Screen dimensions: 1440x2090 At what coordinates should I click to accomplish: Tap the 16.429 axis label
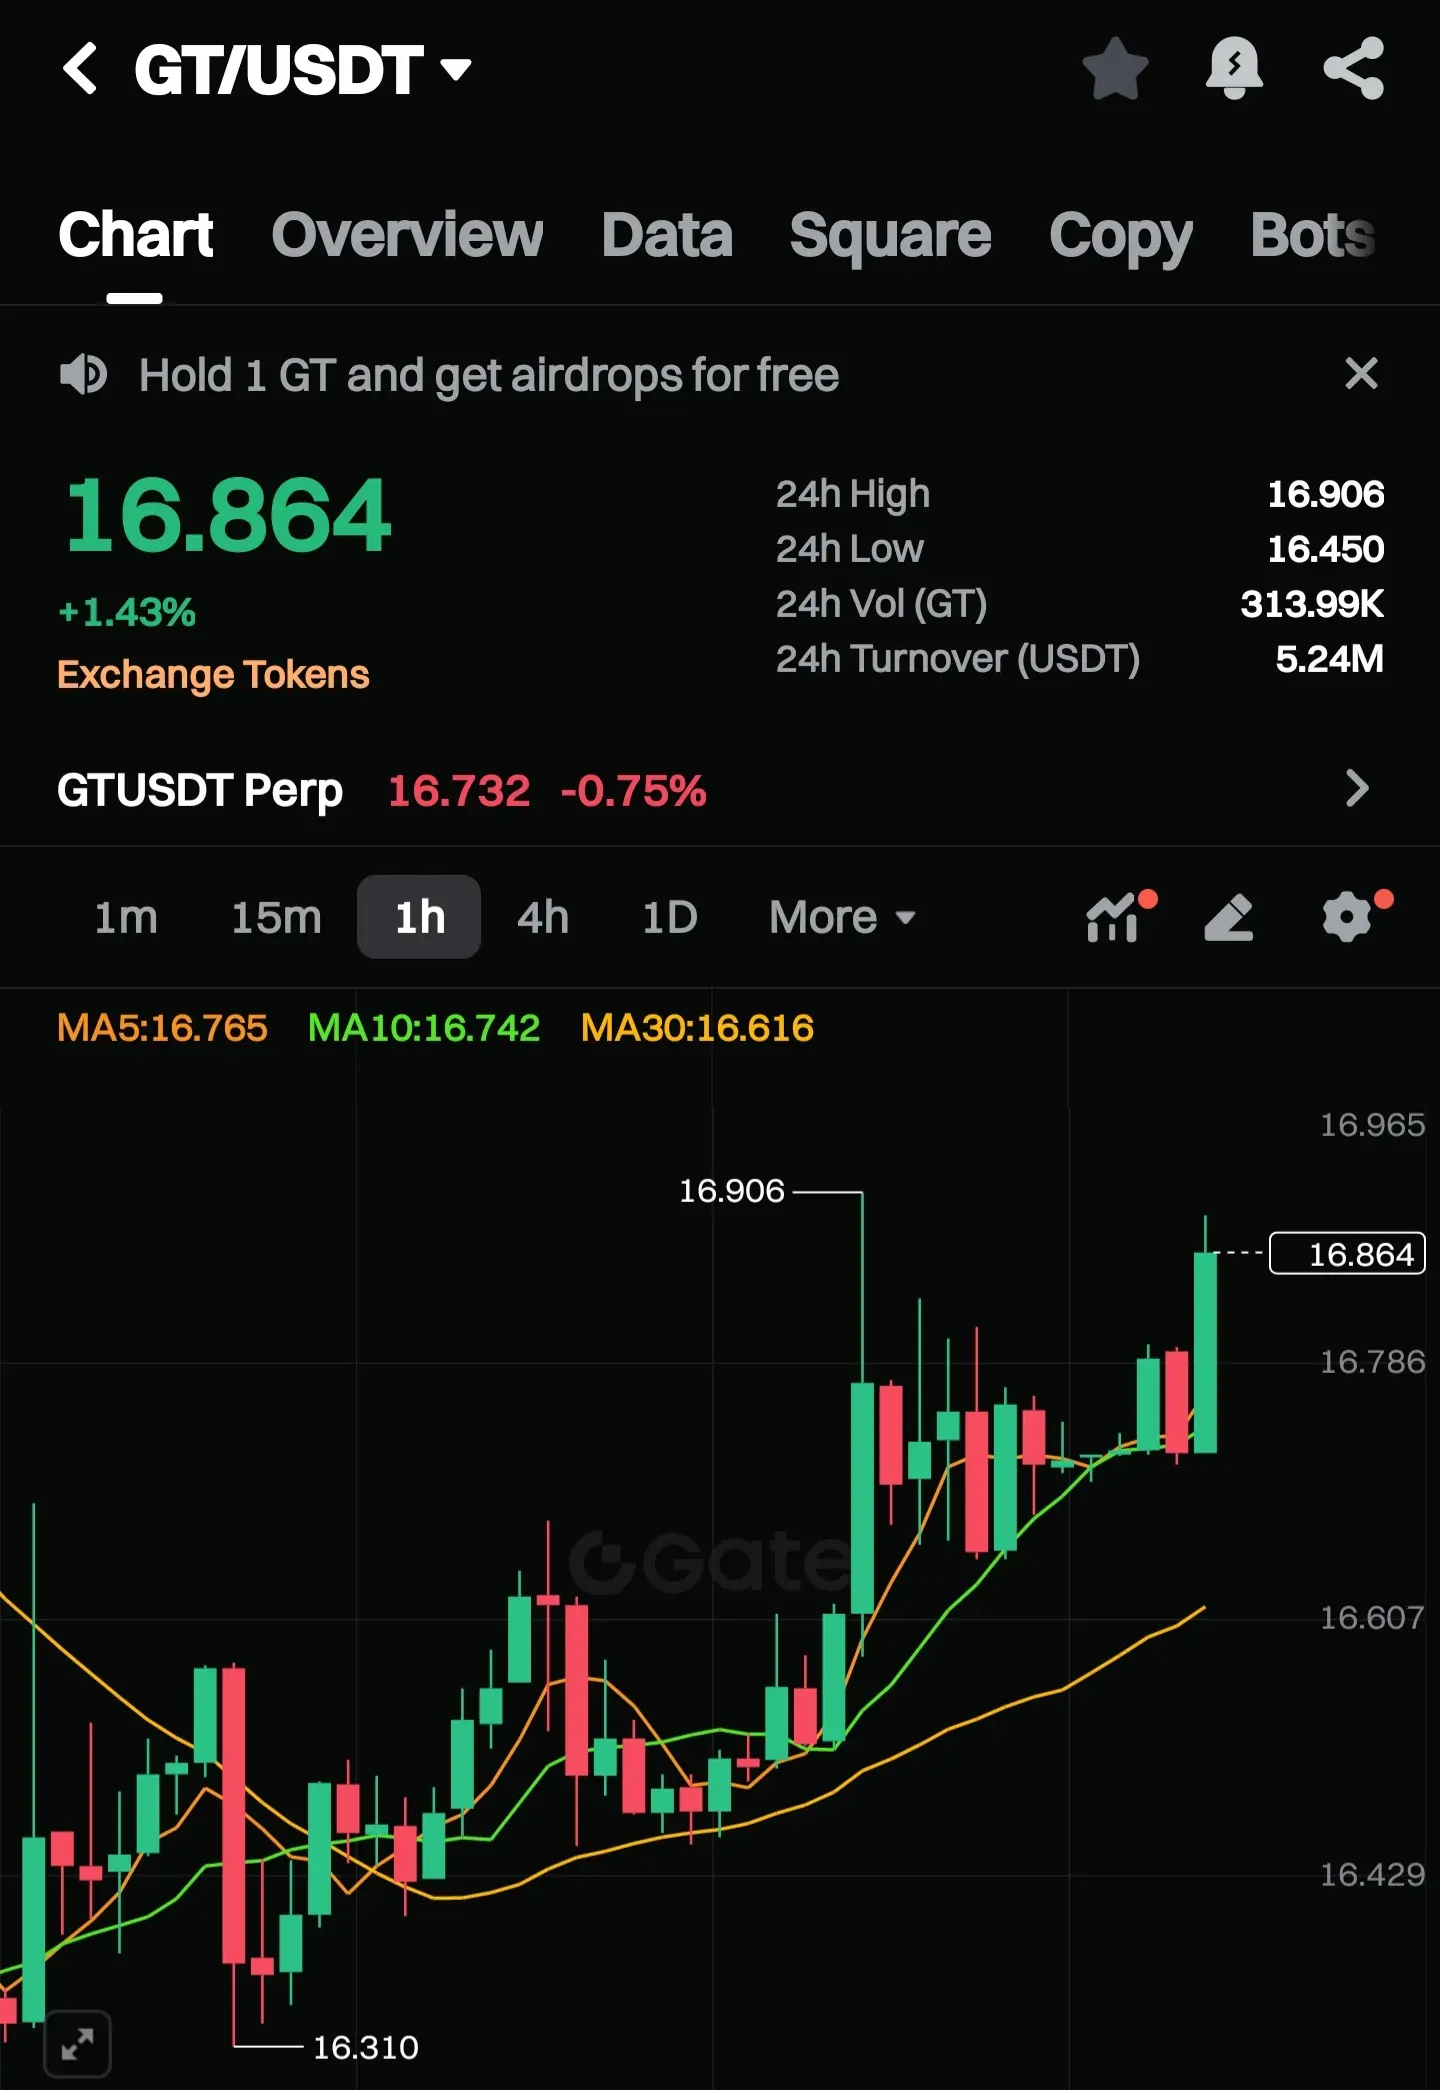pyautogui.click(x=1372, y=1875)
